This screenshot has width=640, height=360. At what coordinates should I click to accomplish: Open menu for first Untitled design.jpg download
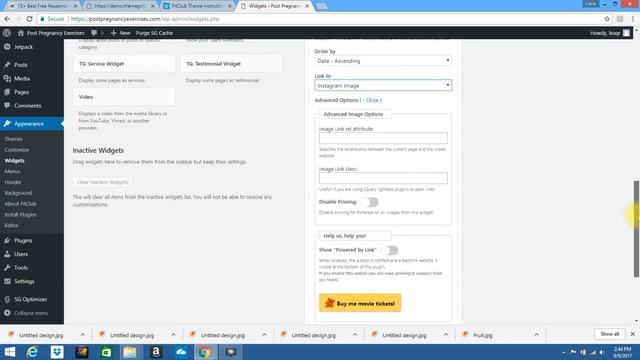(83, 335)
